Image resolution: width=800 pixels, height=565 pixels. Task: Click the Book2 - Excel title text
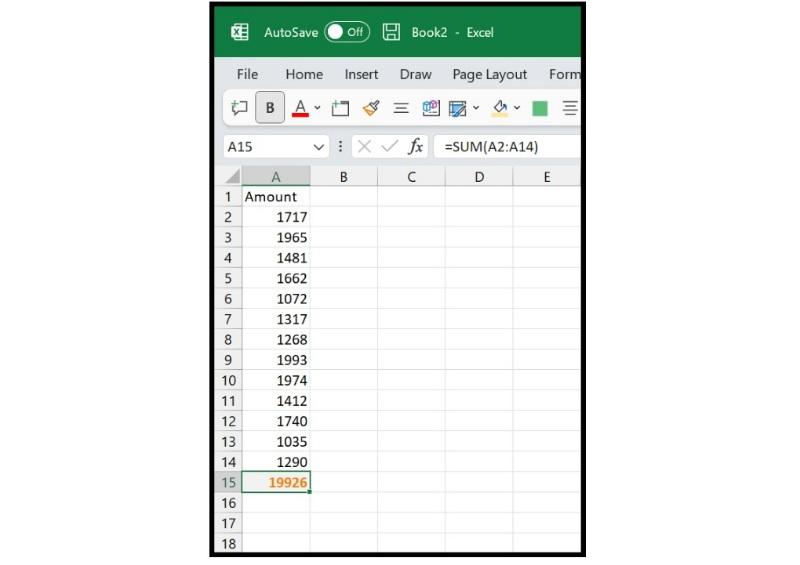pyautogui.click(x=453, y=33)
